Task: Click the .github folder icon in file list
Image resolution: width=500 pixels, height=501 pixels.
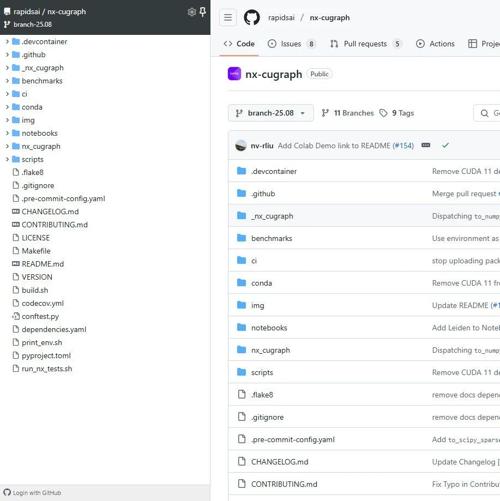Action: tap(241, 193)
